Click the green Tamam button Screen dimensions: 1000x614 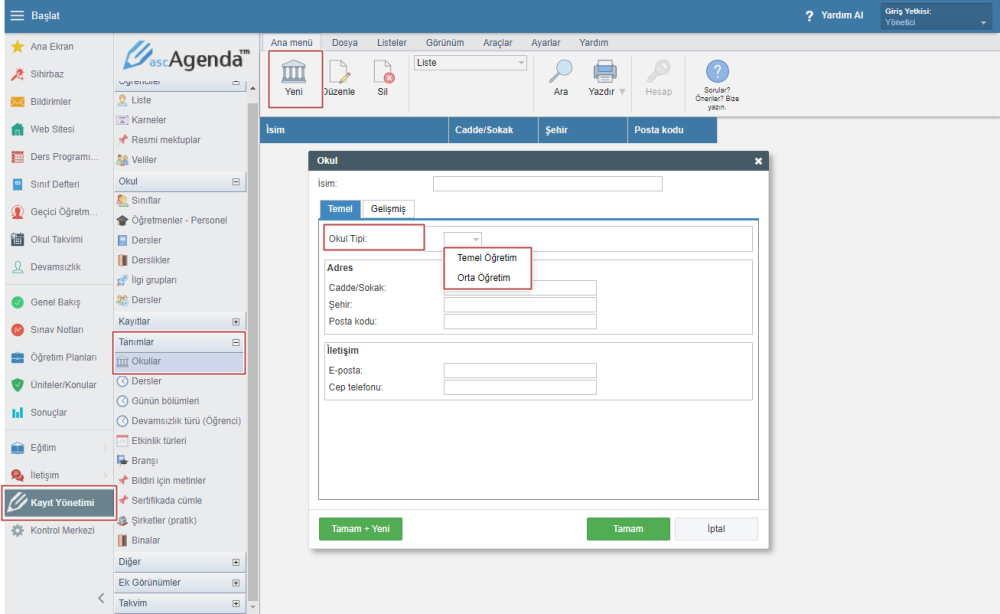pyautogui.click(x=628, y=529)
